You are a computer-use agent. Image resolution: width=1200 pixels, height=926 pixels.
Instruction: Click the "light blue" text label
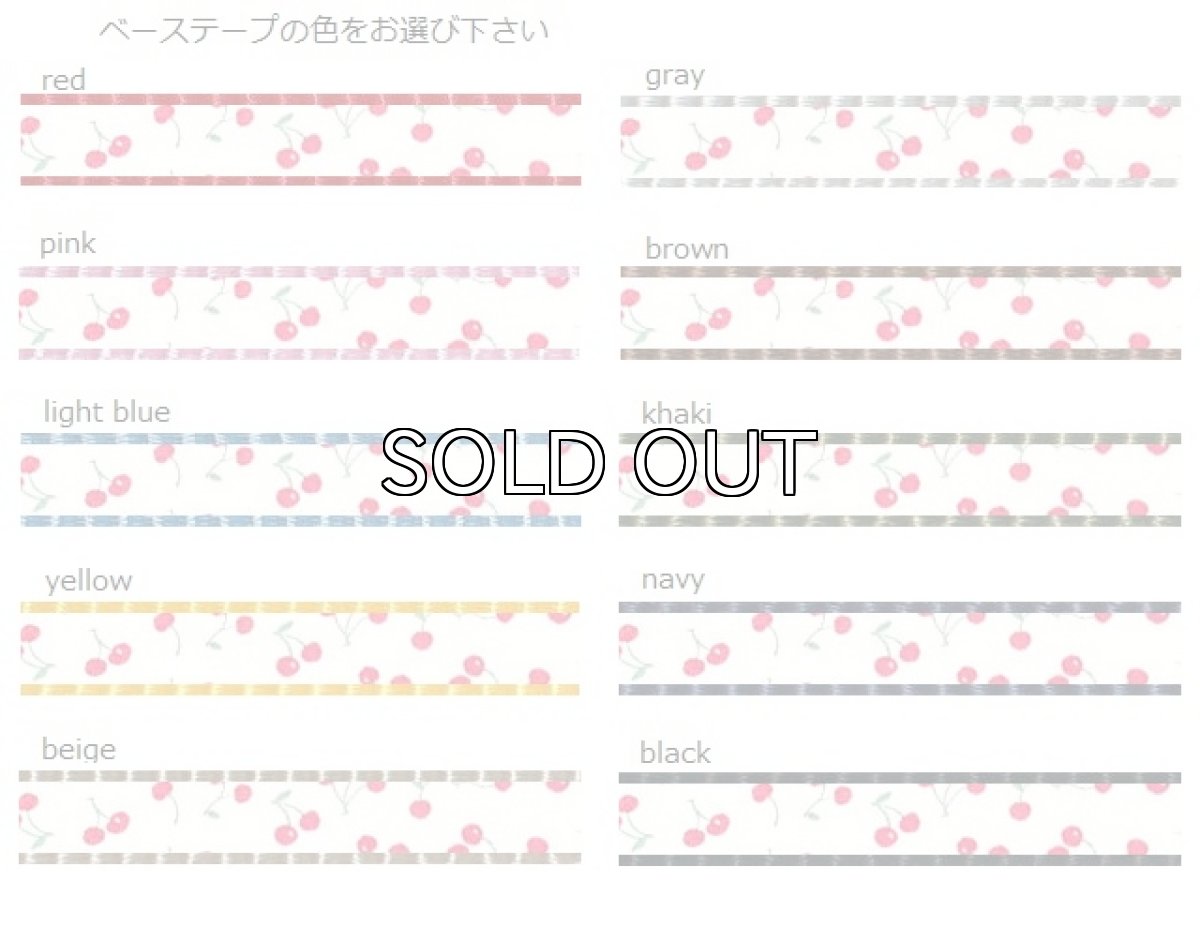click(106, 412)
